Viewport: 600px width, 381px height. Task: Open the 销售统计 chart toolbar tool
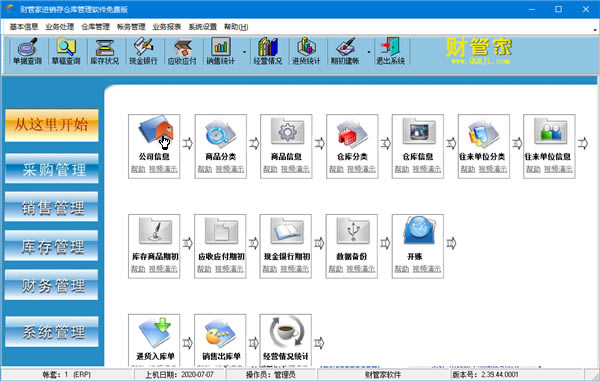[220, 51]
